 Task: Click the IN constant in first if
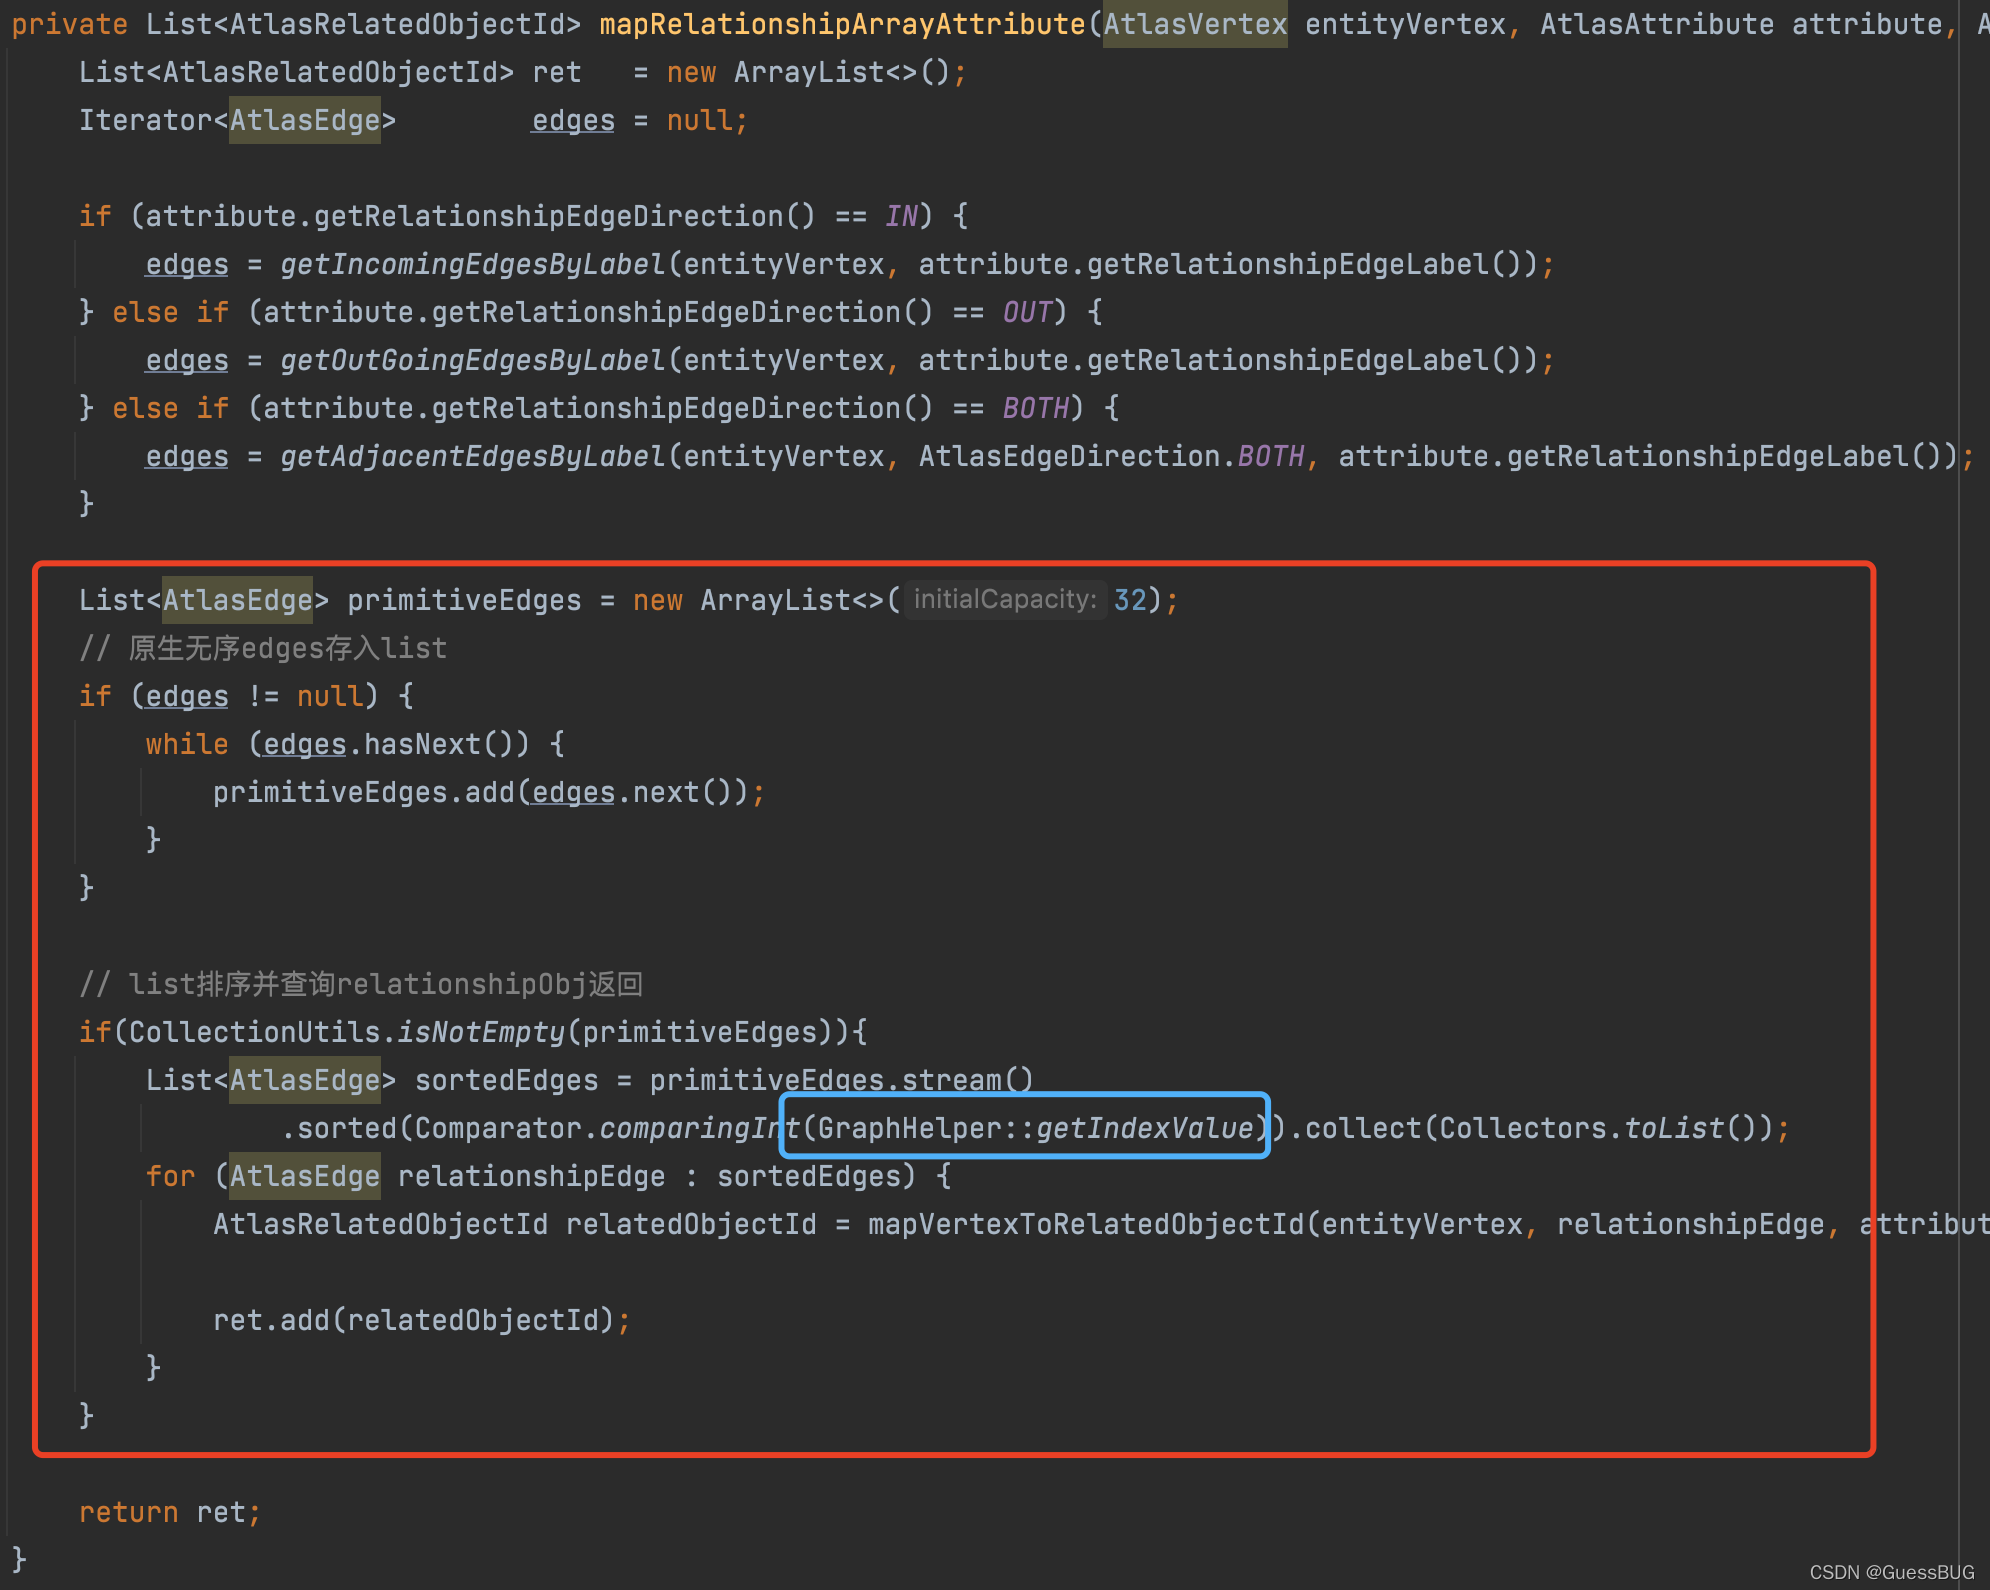pyautogui.click(x=901, y=216)
